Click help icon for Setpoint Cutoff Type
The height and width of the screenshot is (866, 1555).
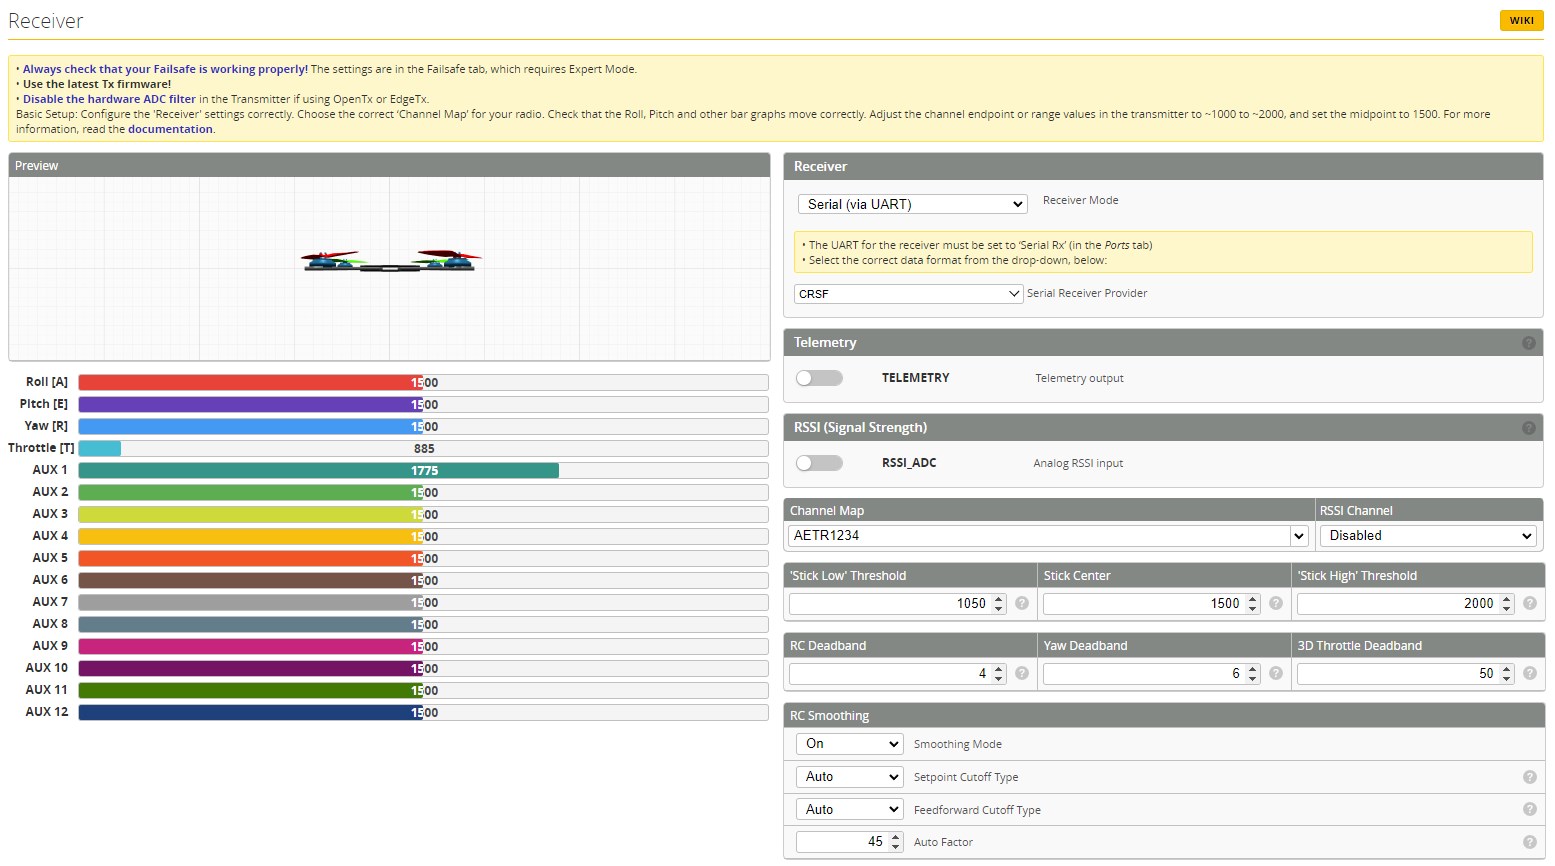coord(1529,777)
